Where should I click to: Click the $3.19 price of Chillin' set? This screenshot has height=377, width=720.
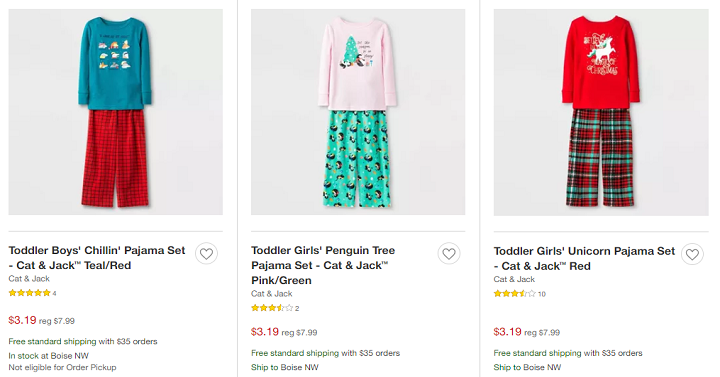click(22, 320)
